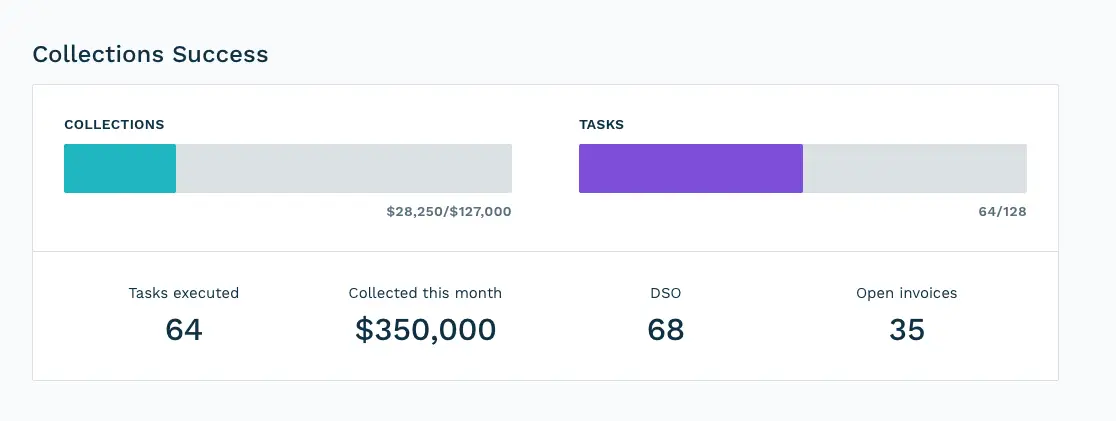1116x421 pixels.
Task: Click the 64/128 tasks progress count
Action: (x=1002, y=212)
